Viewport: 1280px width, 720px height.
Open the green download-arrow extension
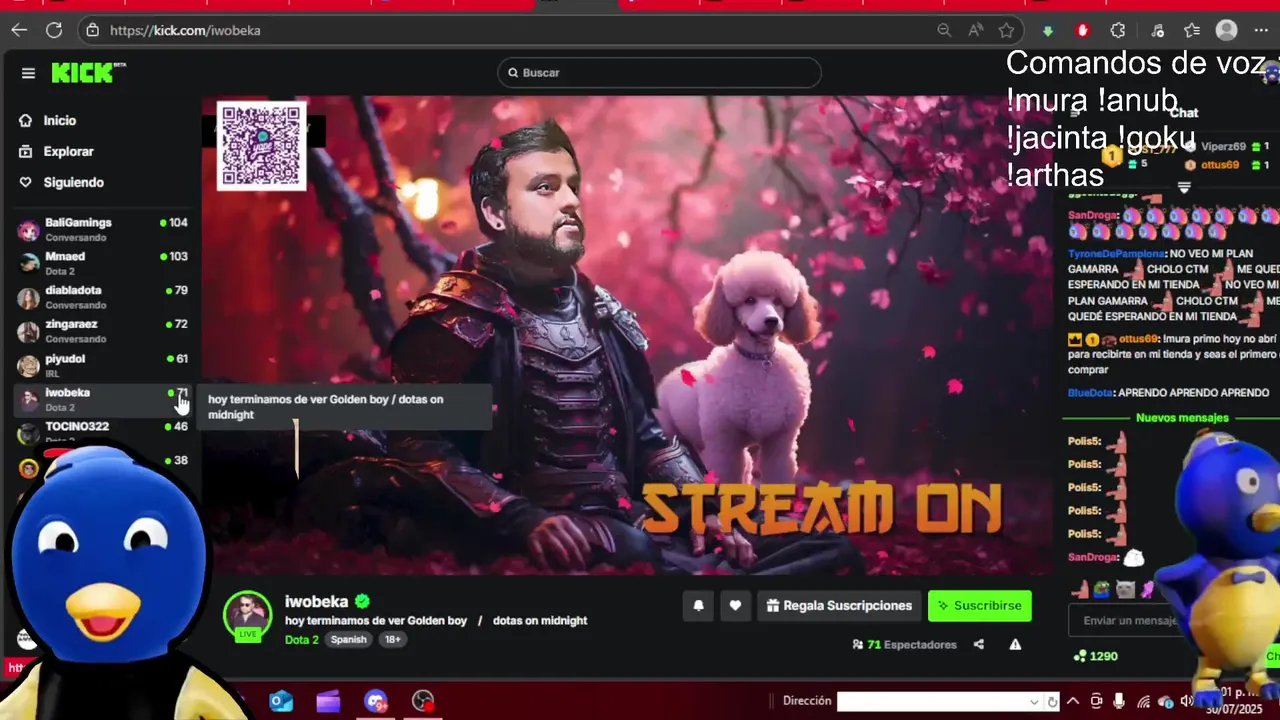click(x=1048, y=31)
